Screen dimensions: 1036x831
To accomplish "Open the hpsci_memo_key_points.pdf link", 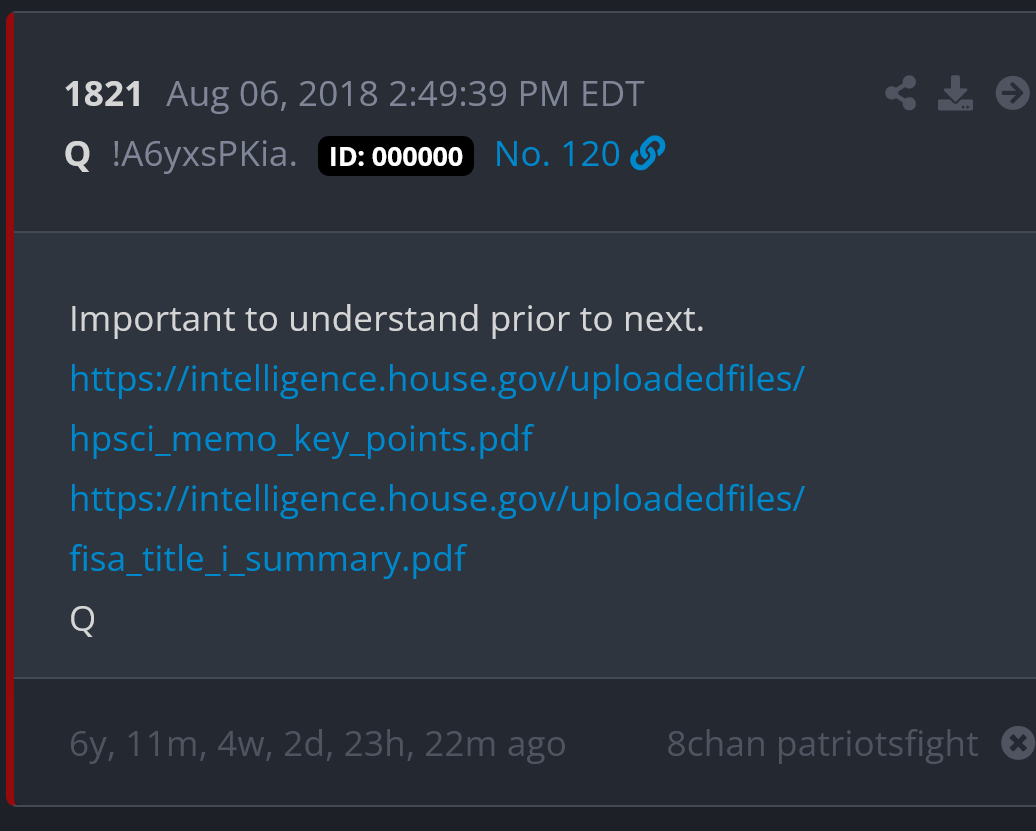I will (x=301, y=438).
